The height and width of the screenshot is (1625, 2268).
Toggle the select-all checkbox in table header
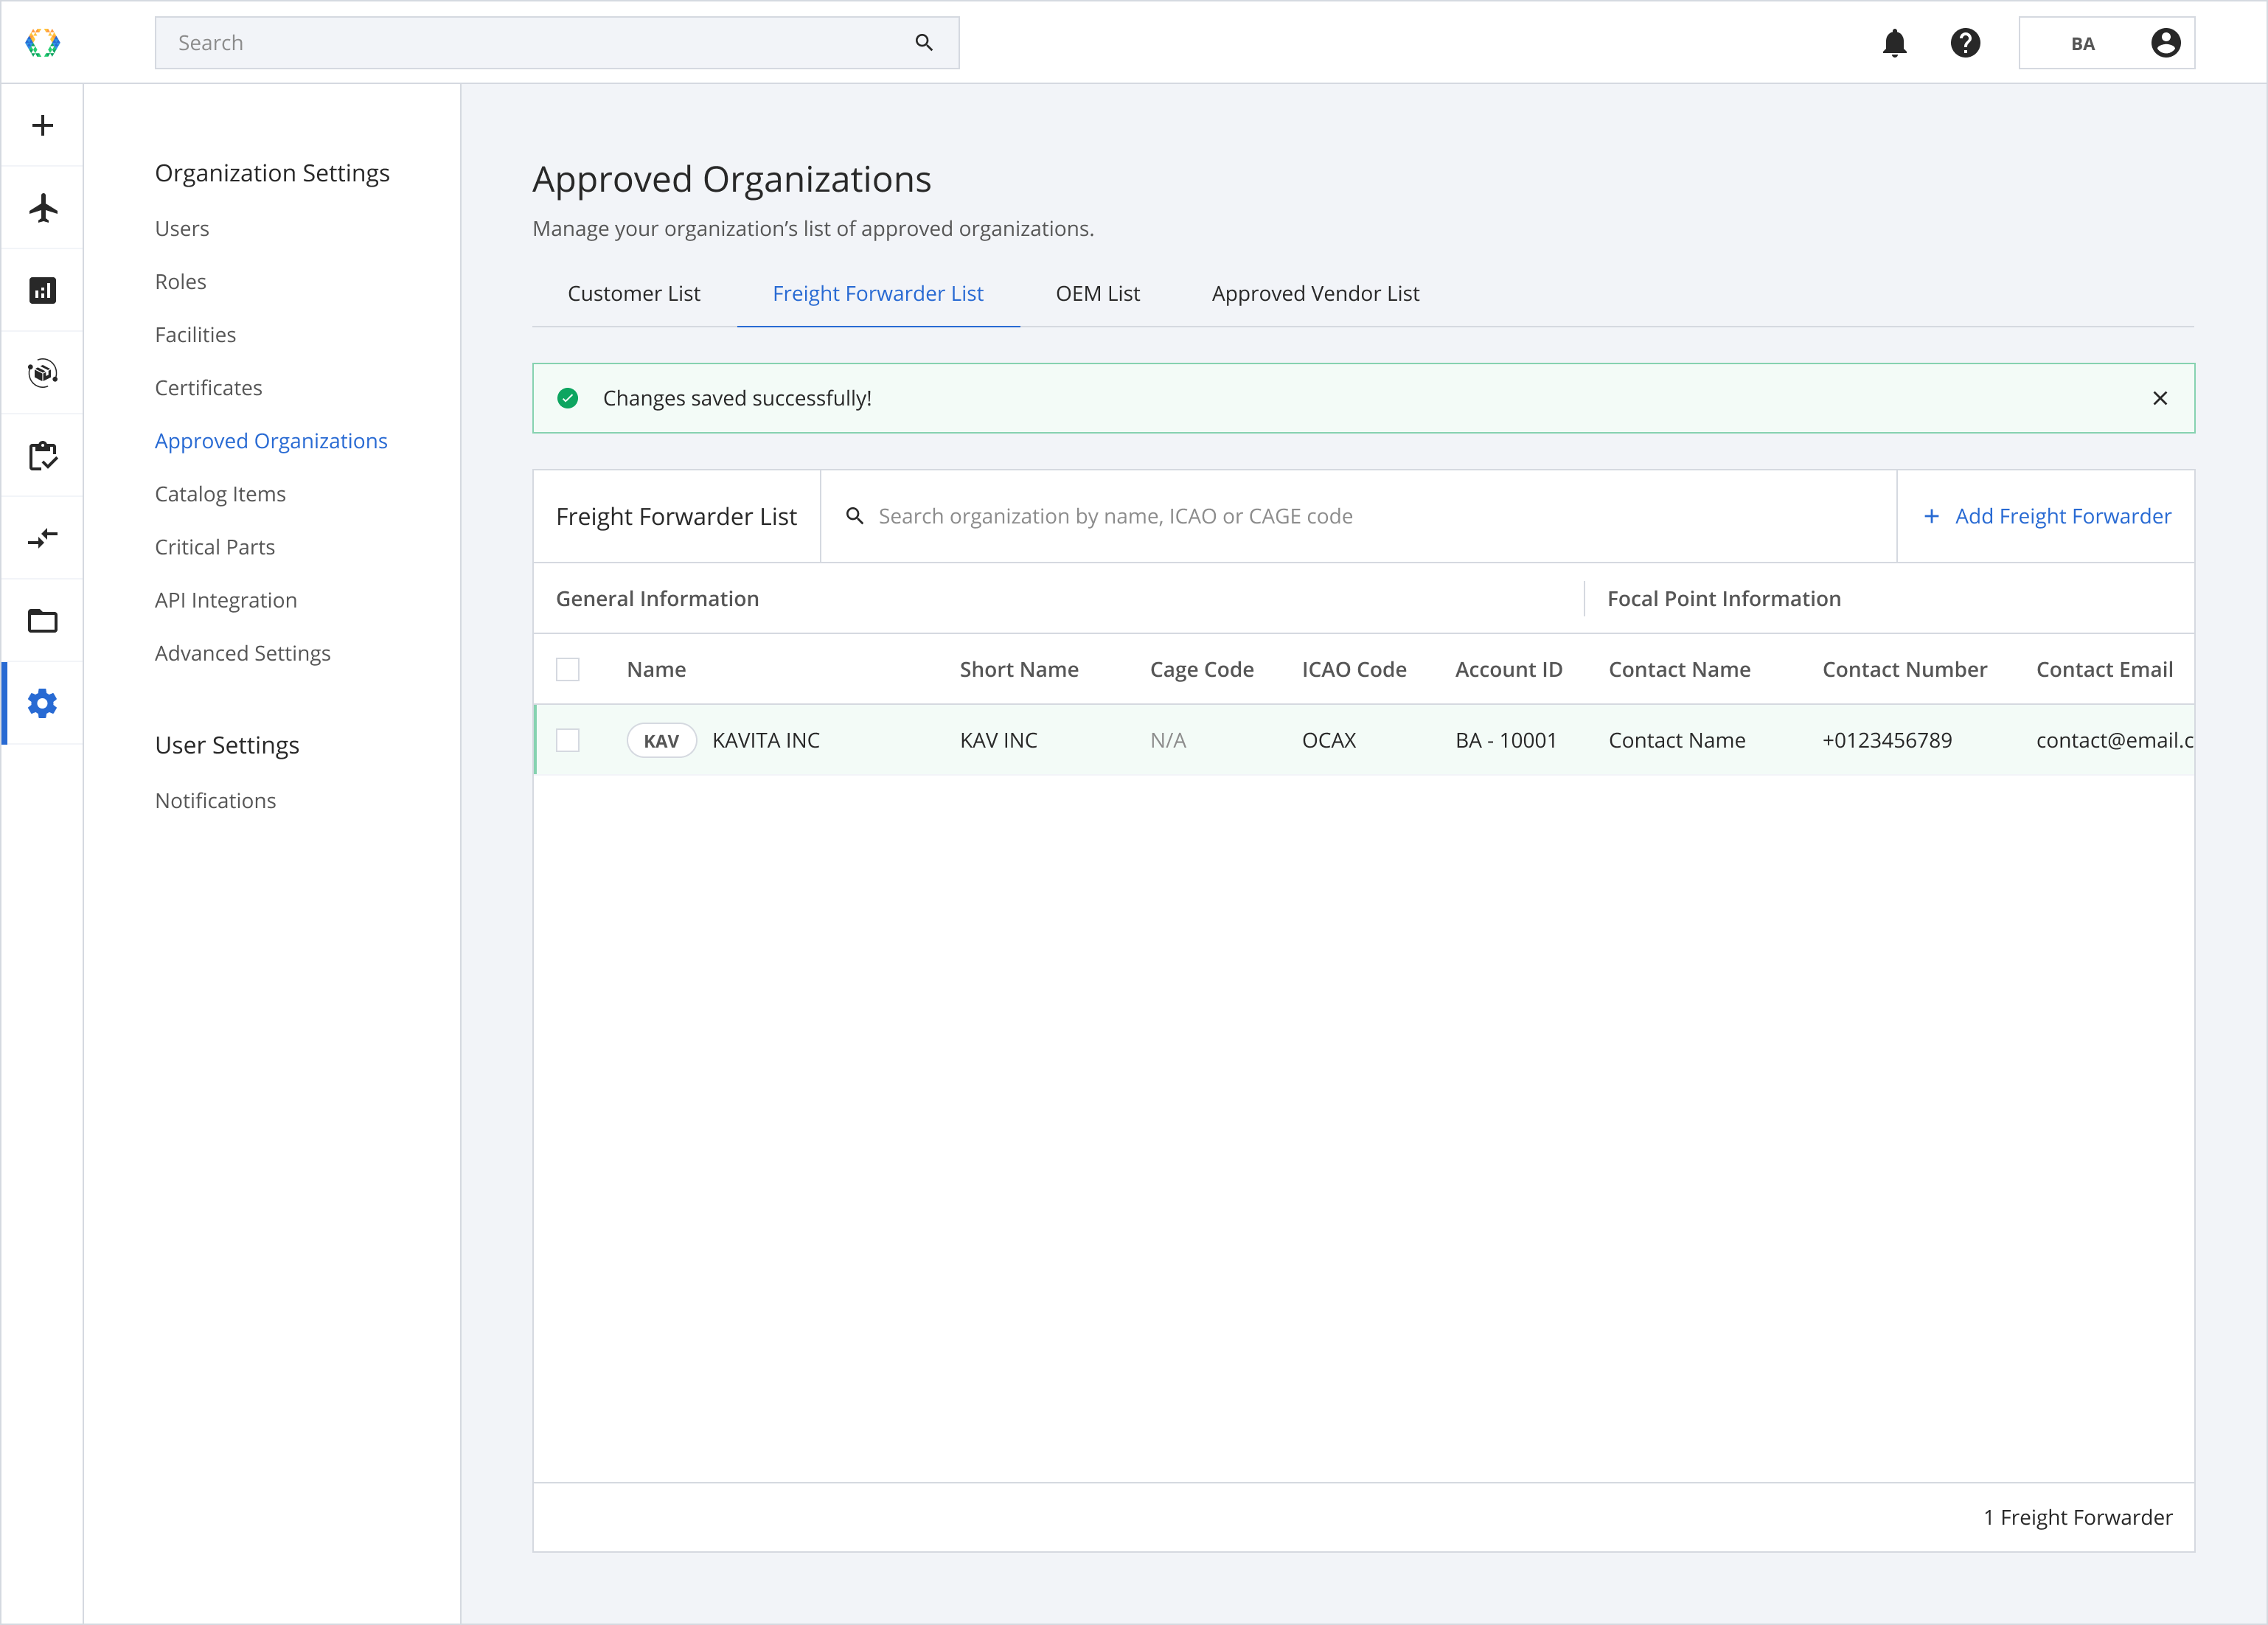pos(567,669)
